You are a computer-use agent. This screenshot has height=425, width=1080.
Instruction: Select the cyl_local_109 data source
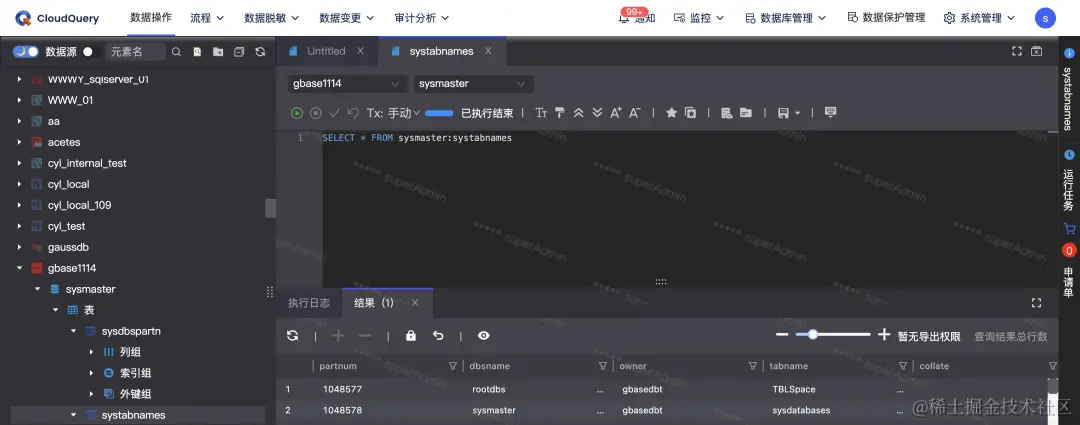(79, 205)
